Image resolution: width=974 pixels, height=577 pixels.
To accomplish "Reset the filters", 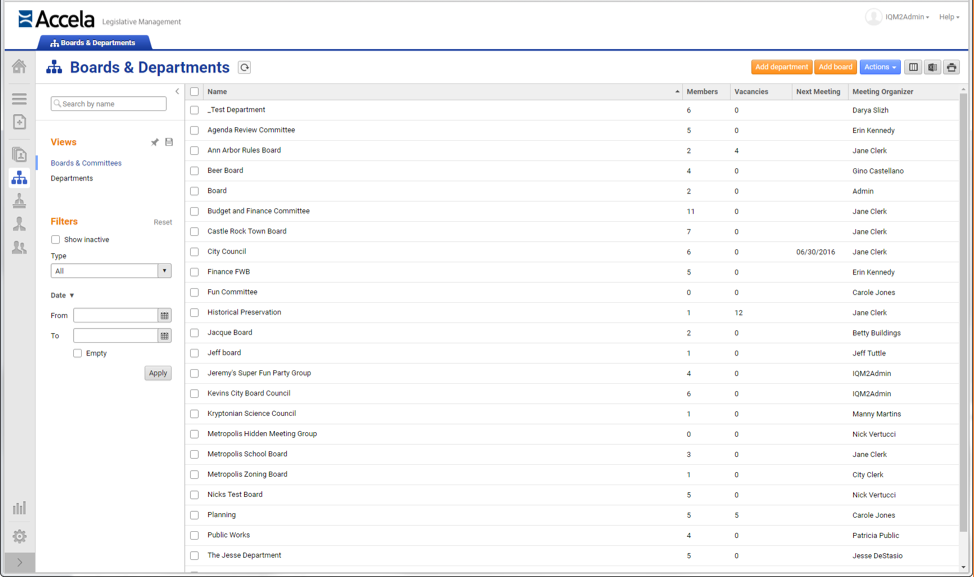I will pyautogui.click(x=163, y=222).
